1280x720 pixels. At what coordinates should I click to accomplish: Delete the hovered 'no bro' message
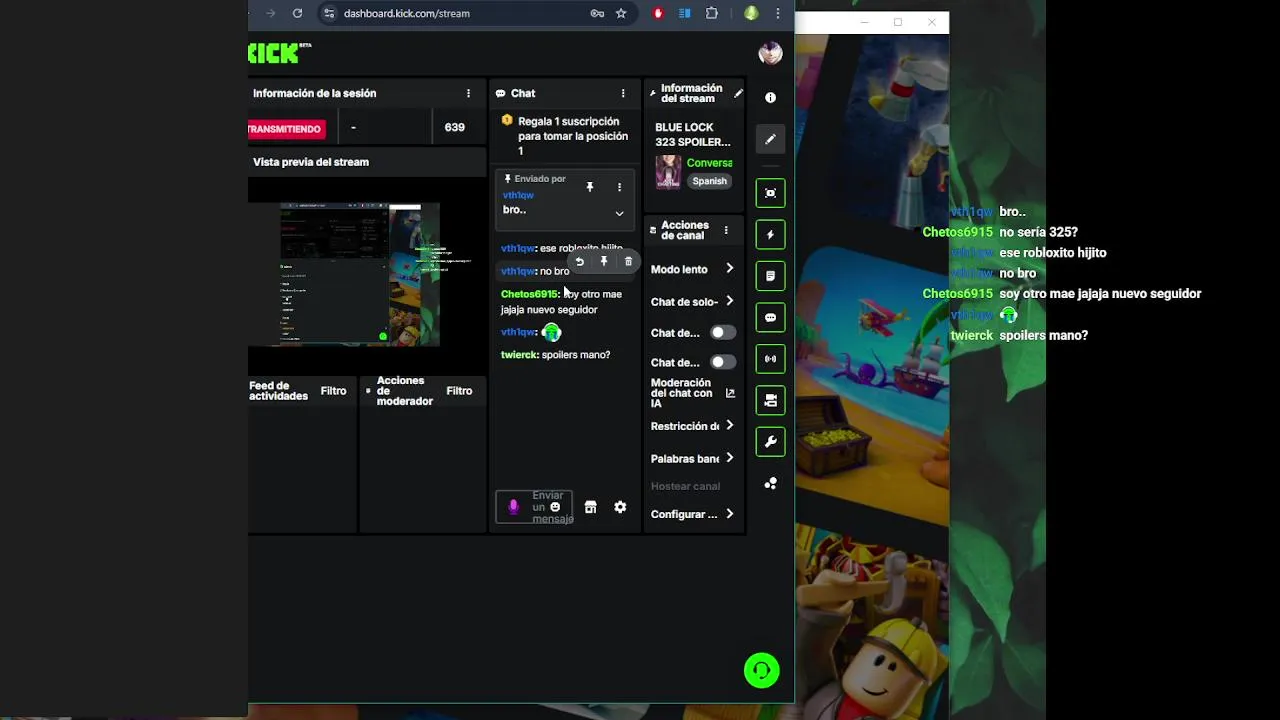628,261
